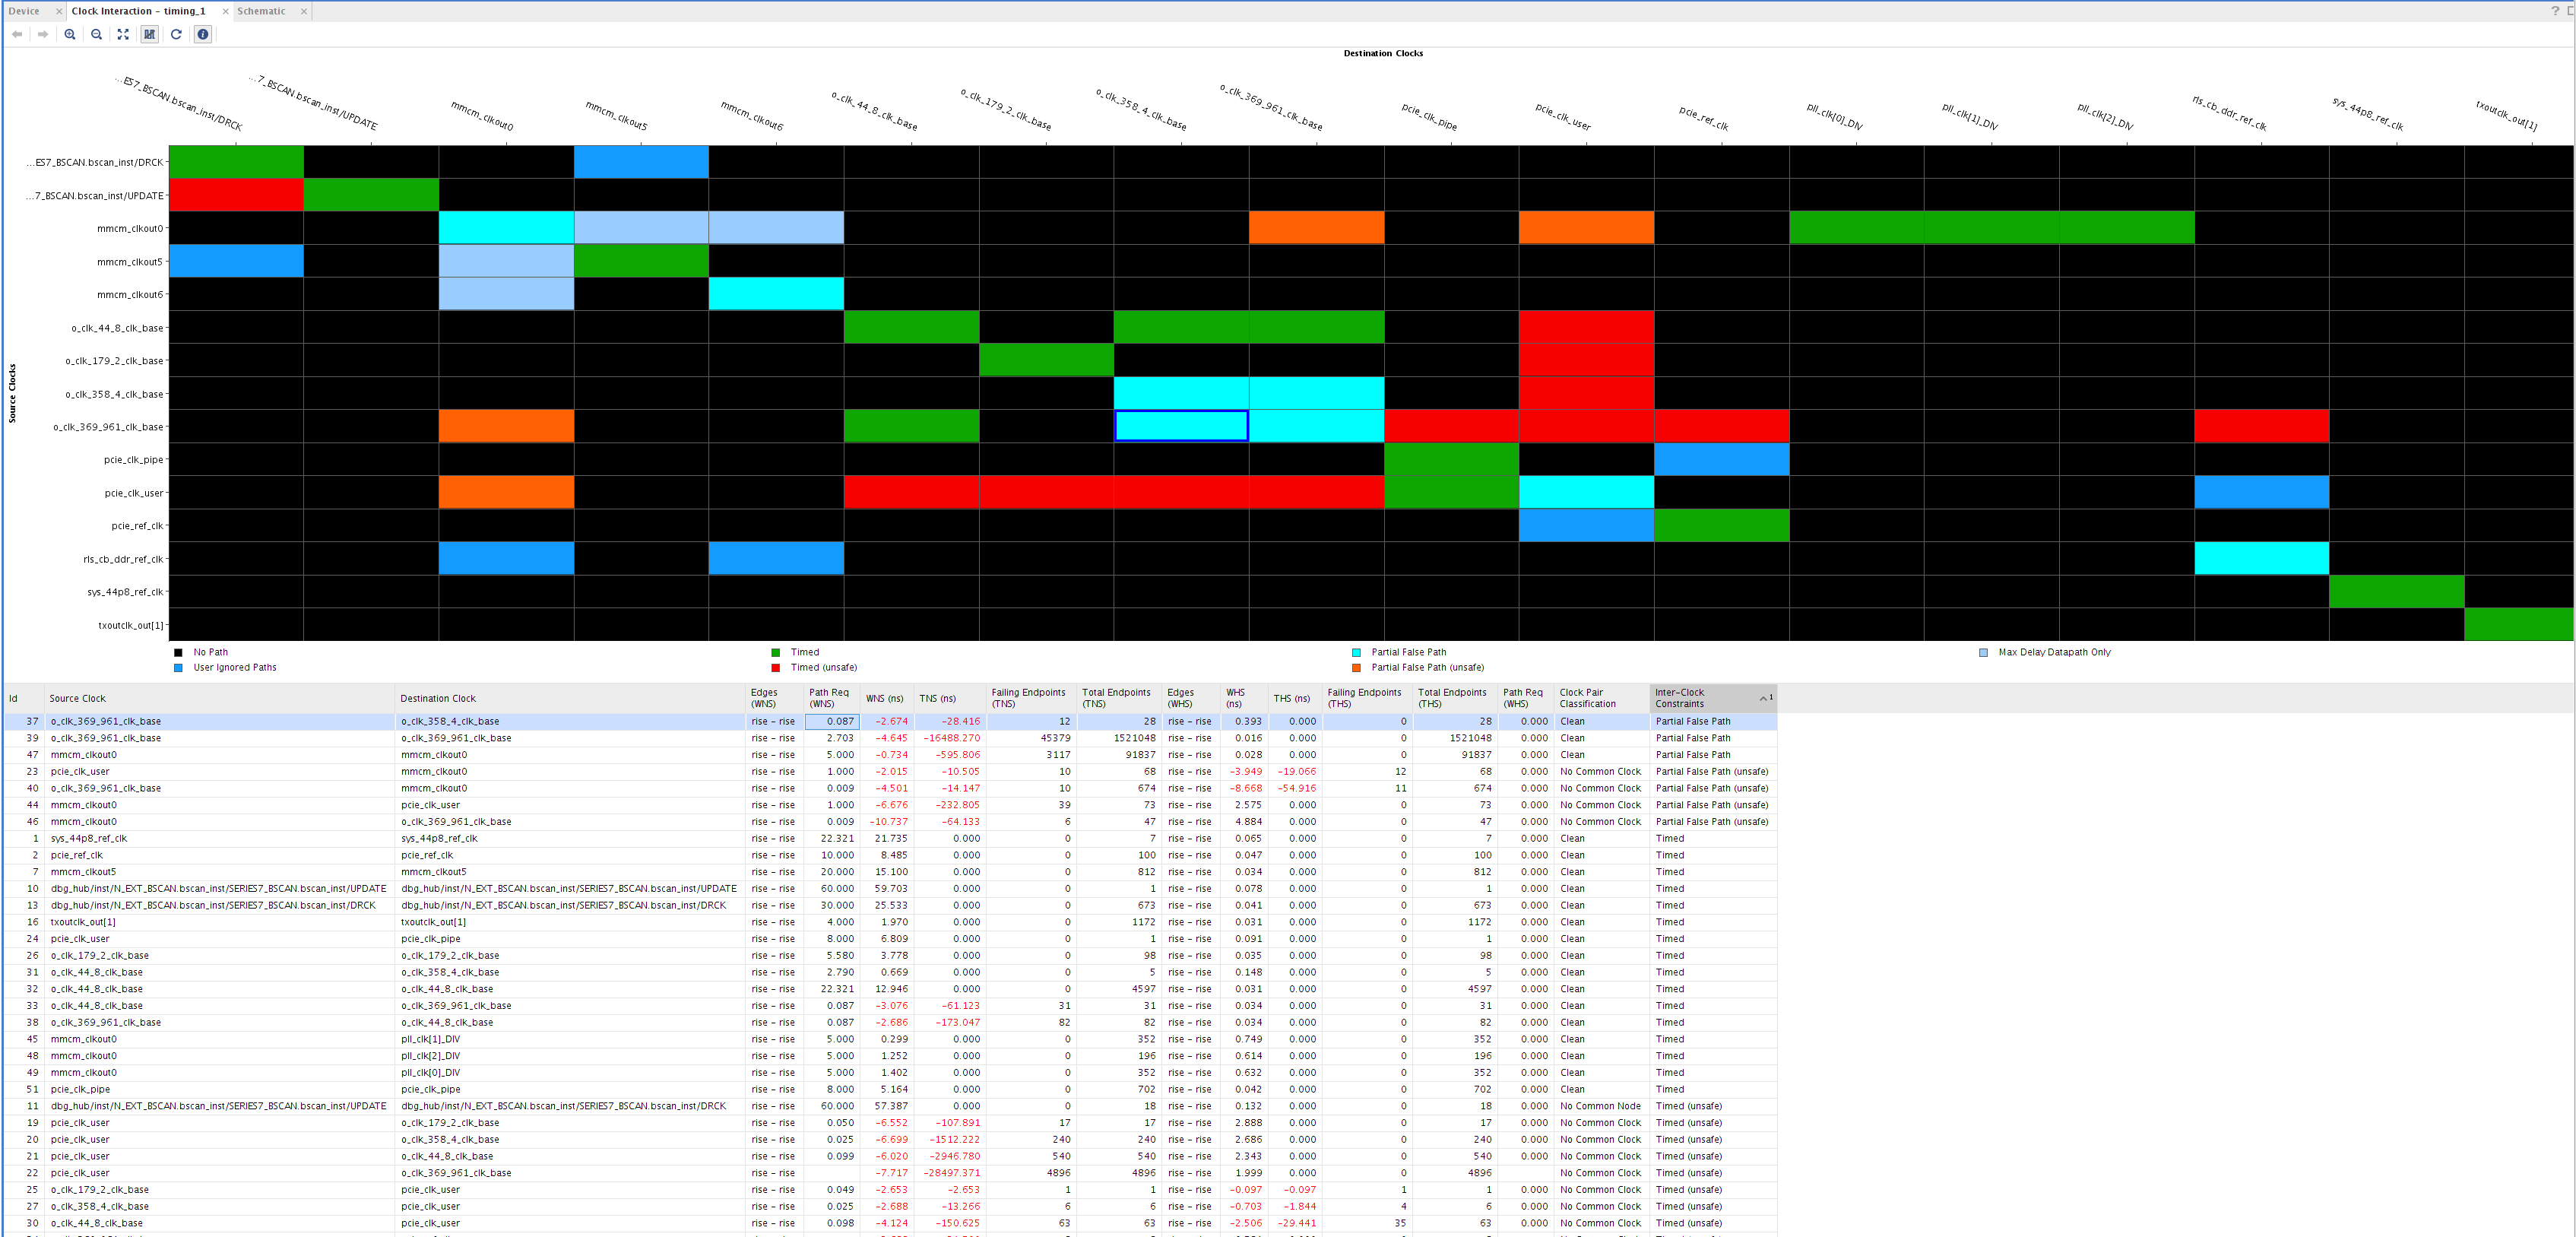Click the Inter-Clock Constraints sort arrow
The height and width of the screenshot is (1237, 2576).
coord(1764,698)
